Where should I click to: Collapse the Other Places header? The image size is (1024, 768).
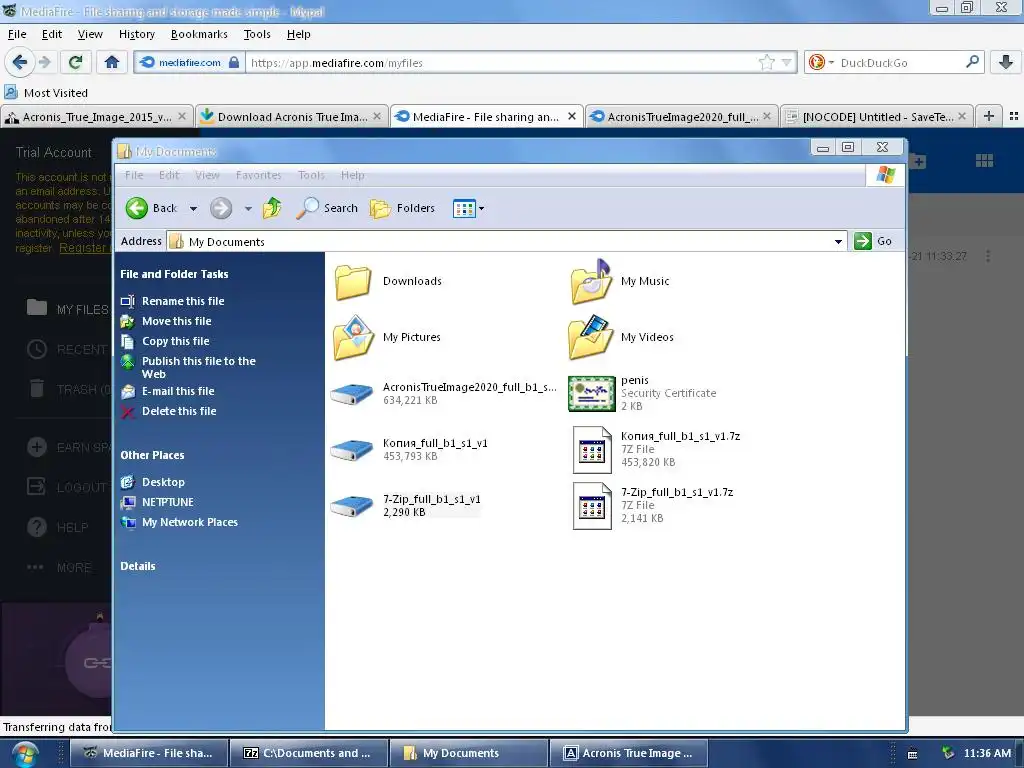coord(152,455)
